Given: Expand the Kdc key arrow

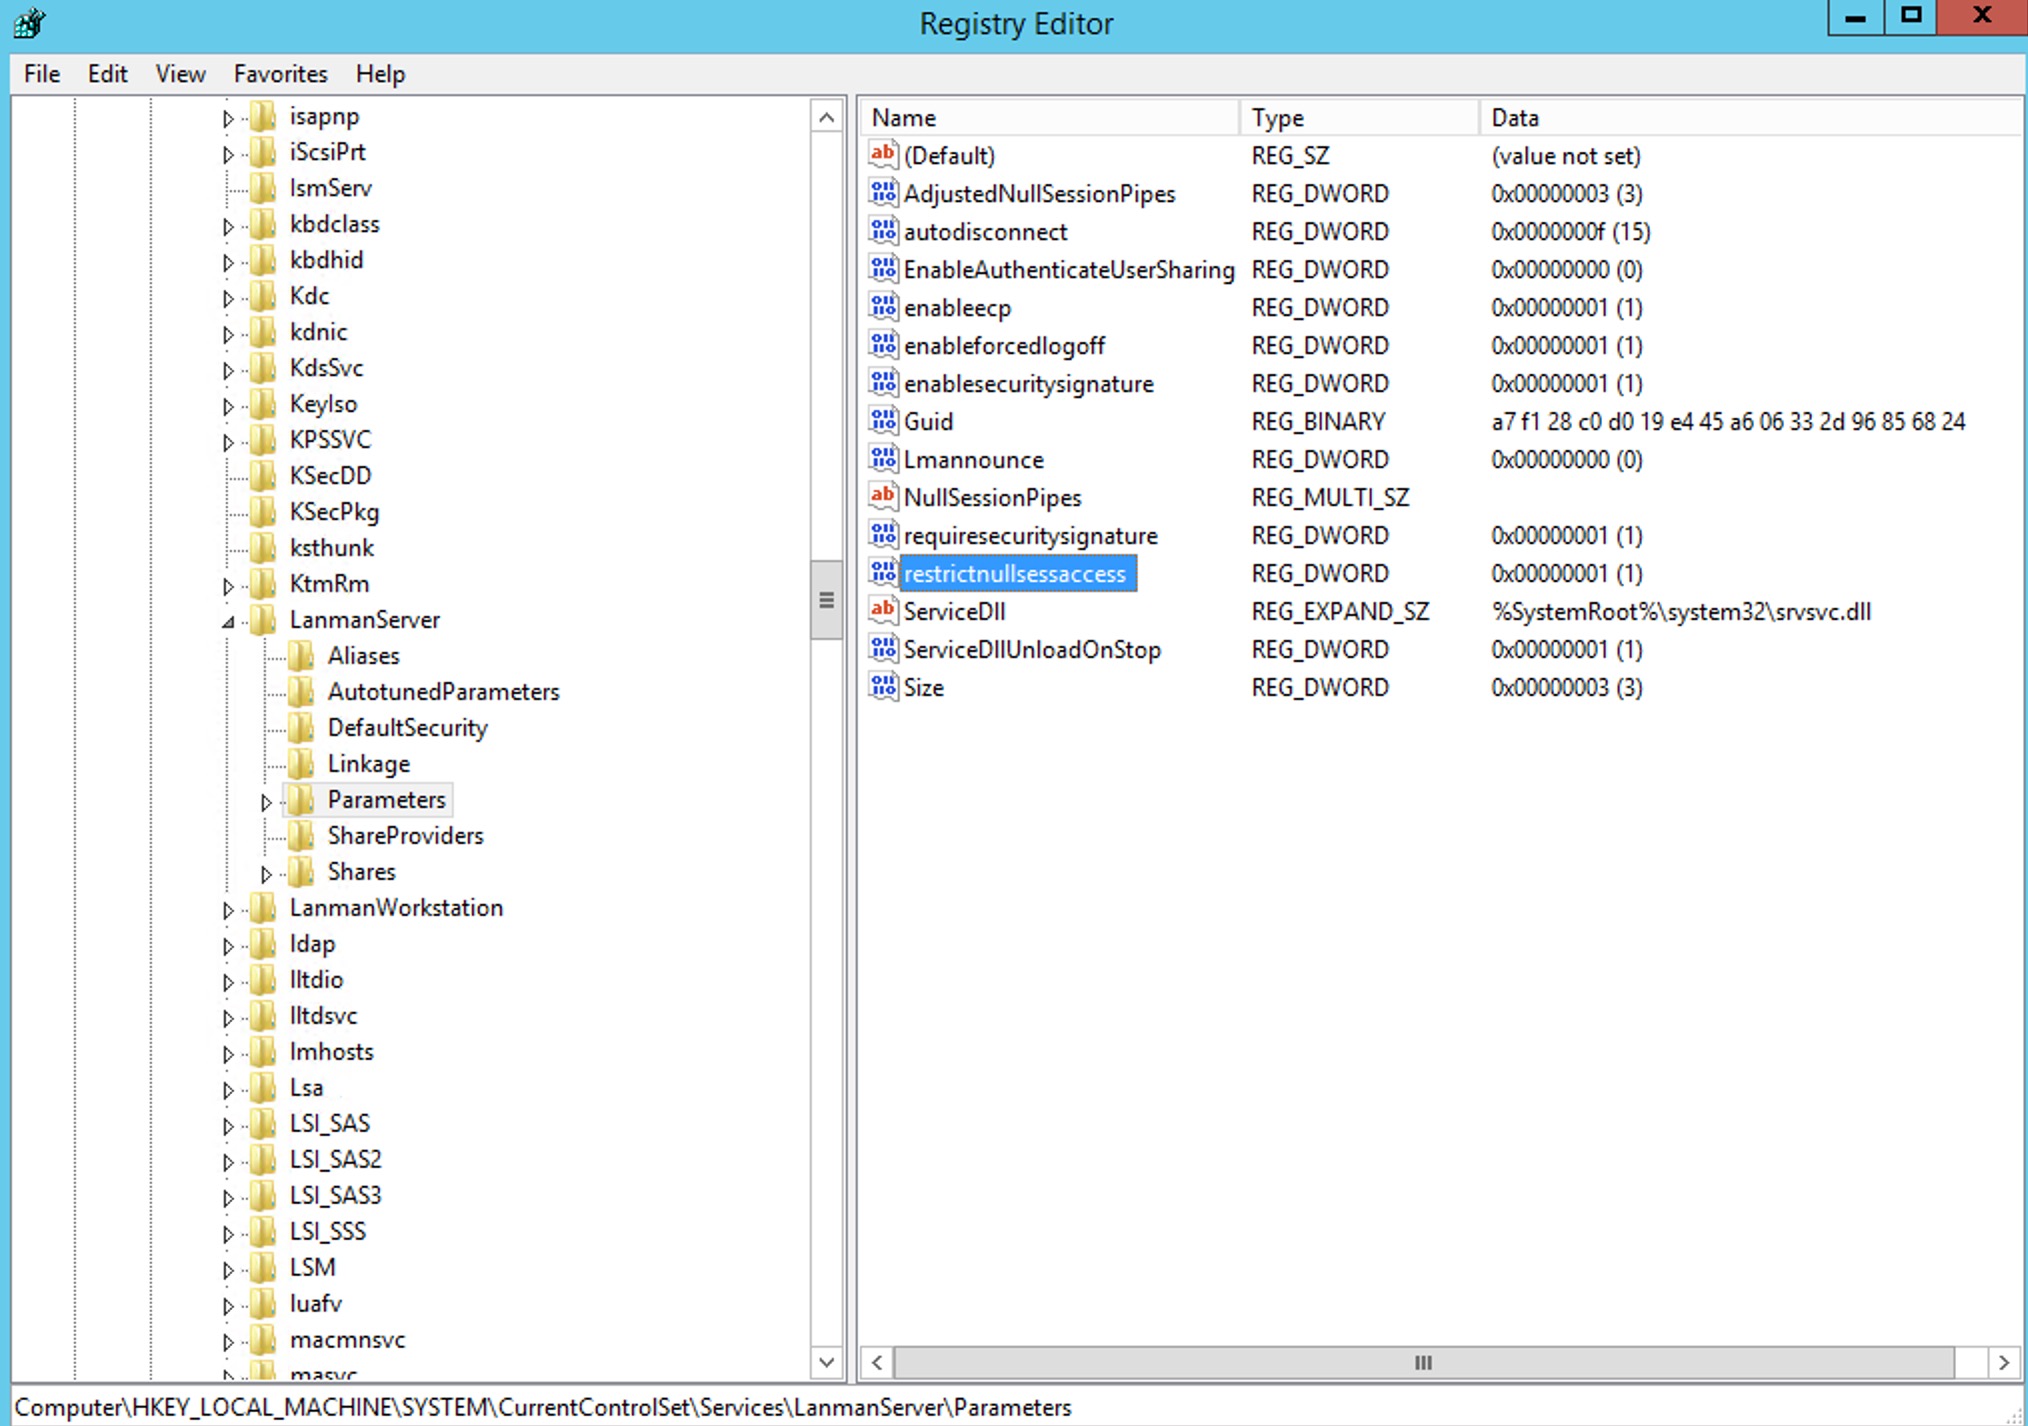Looking at the screenshot, I should point(228,298).
